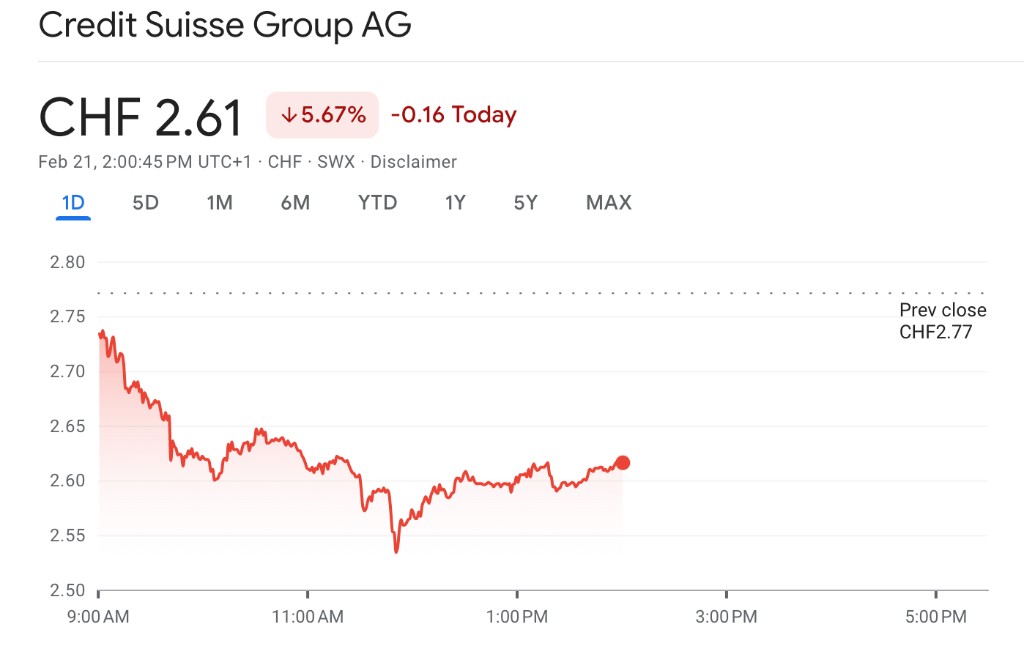Click the red current-price dot on chart
Viewport: 1024px width, 660px height.
(622, 462)
